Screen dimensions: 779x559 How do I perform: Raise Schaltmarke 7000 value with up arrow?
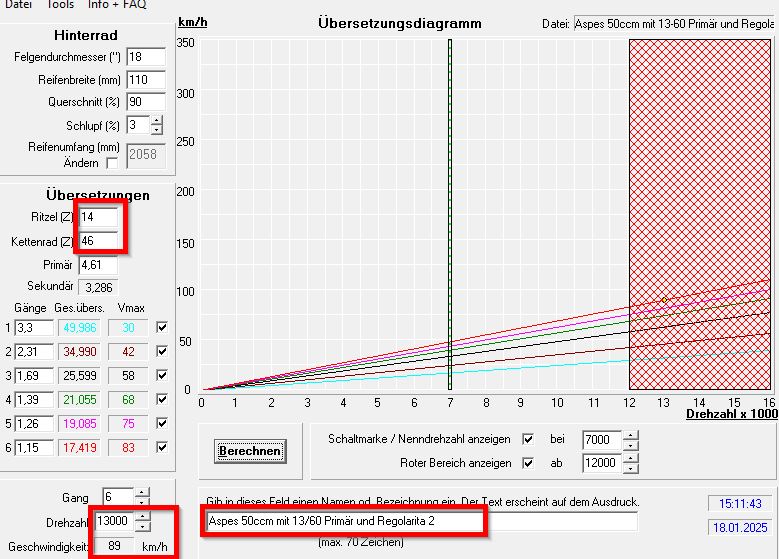tap(630, 434)
